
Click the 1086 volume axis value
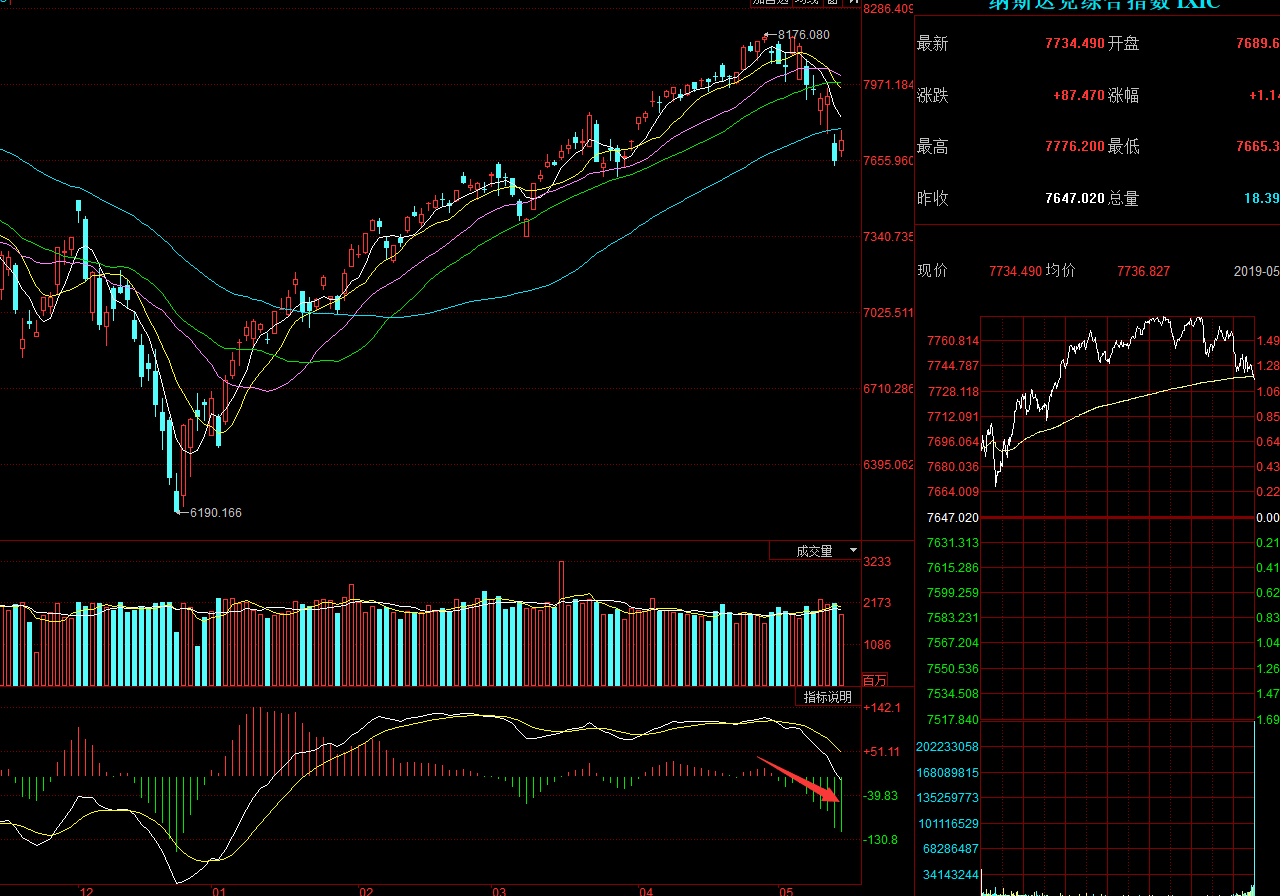pos(877,645)
